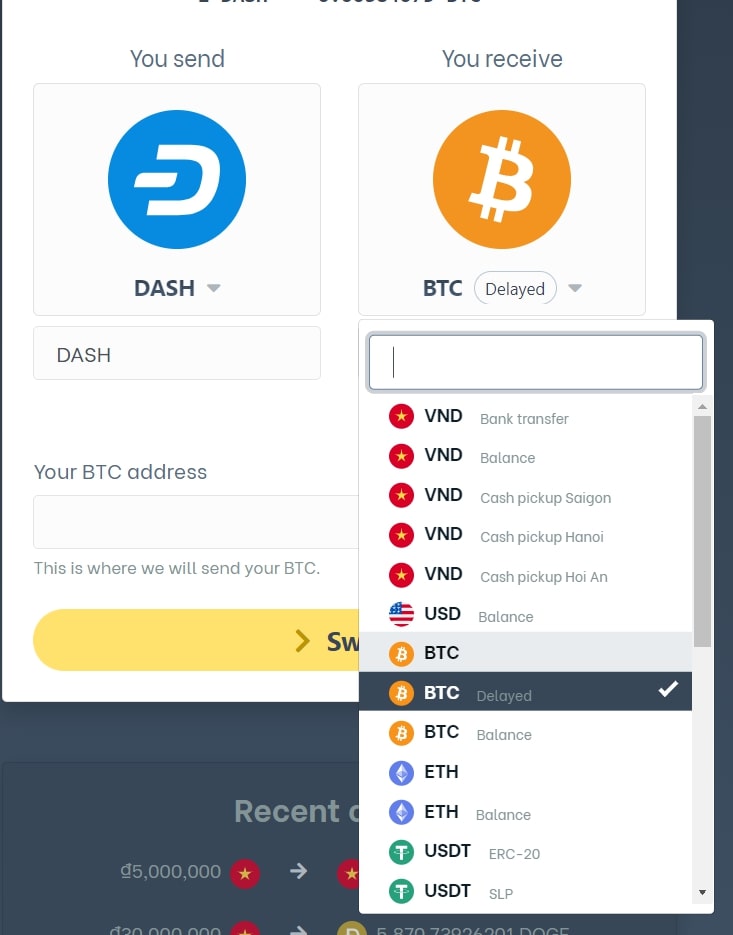Choose the plain BTC option in list
This screenshot has height=935, width=733.
[x=525, y=652]
